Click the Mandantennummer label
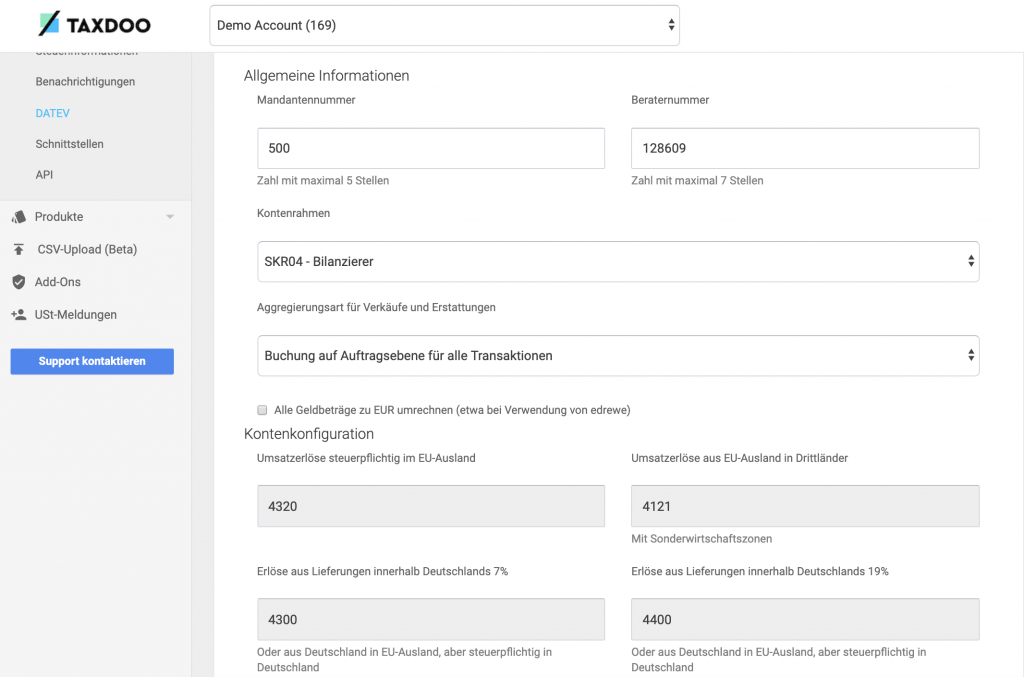Image resolution: width=1024 pixels, height=677 pixels. [306, 100]
